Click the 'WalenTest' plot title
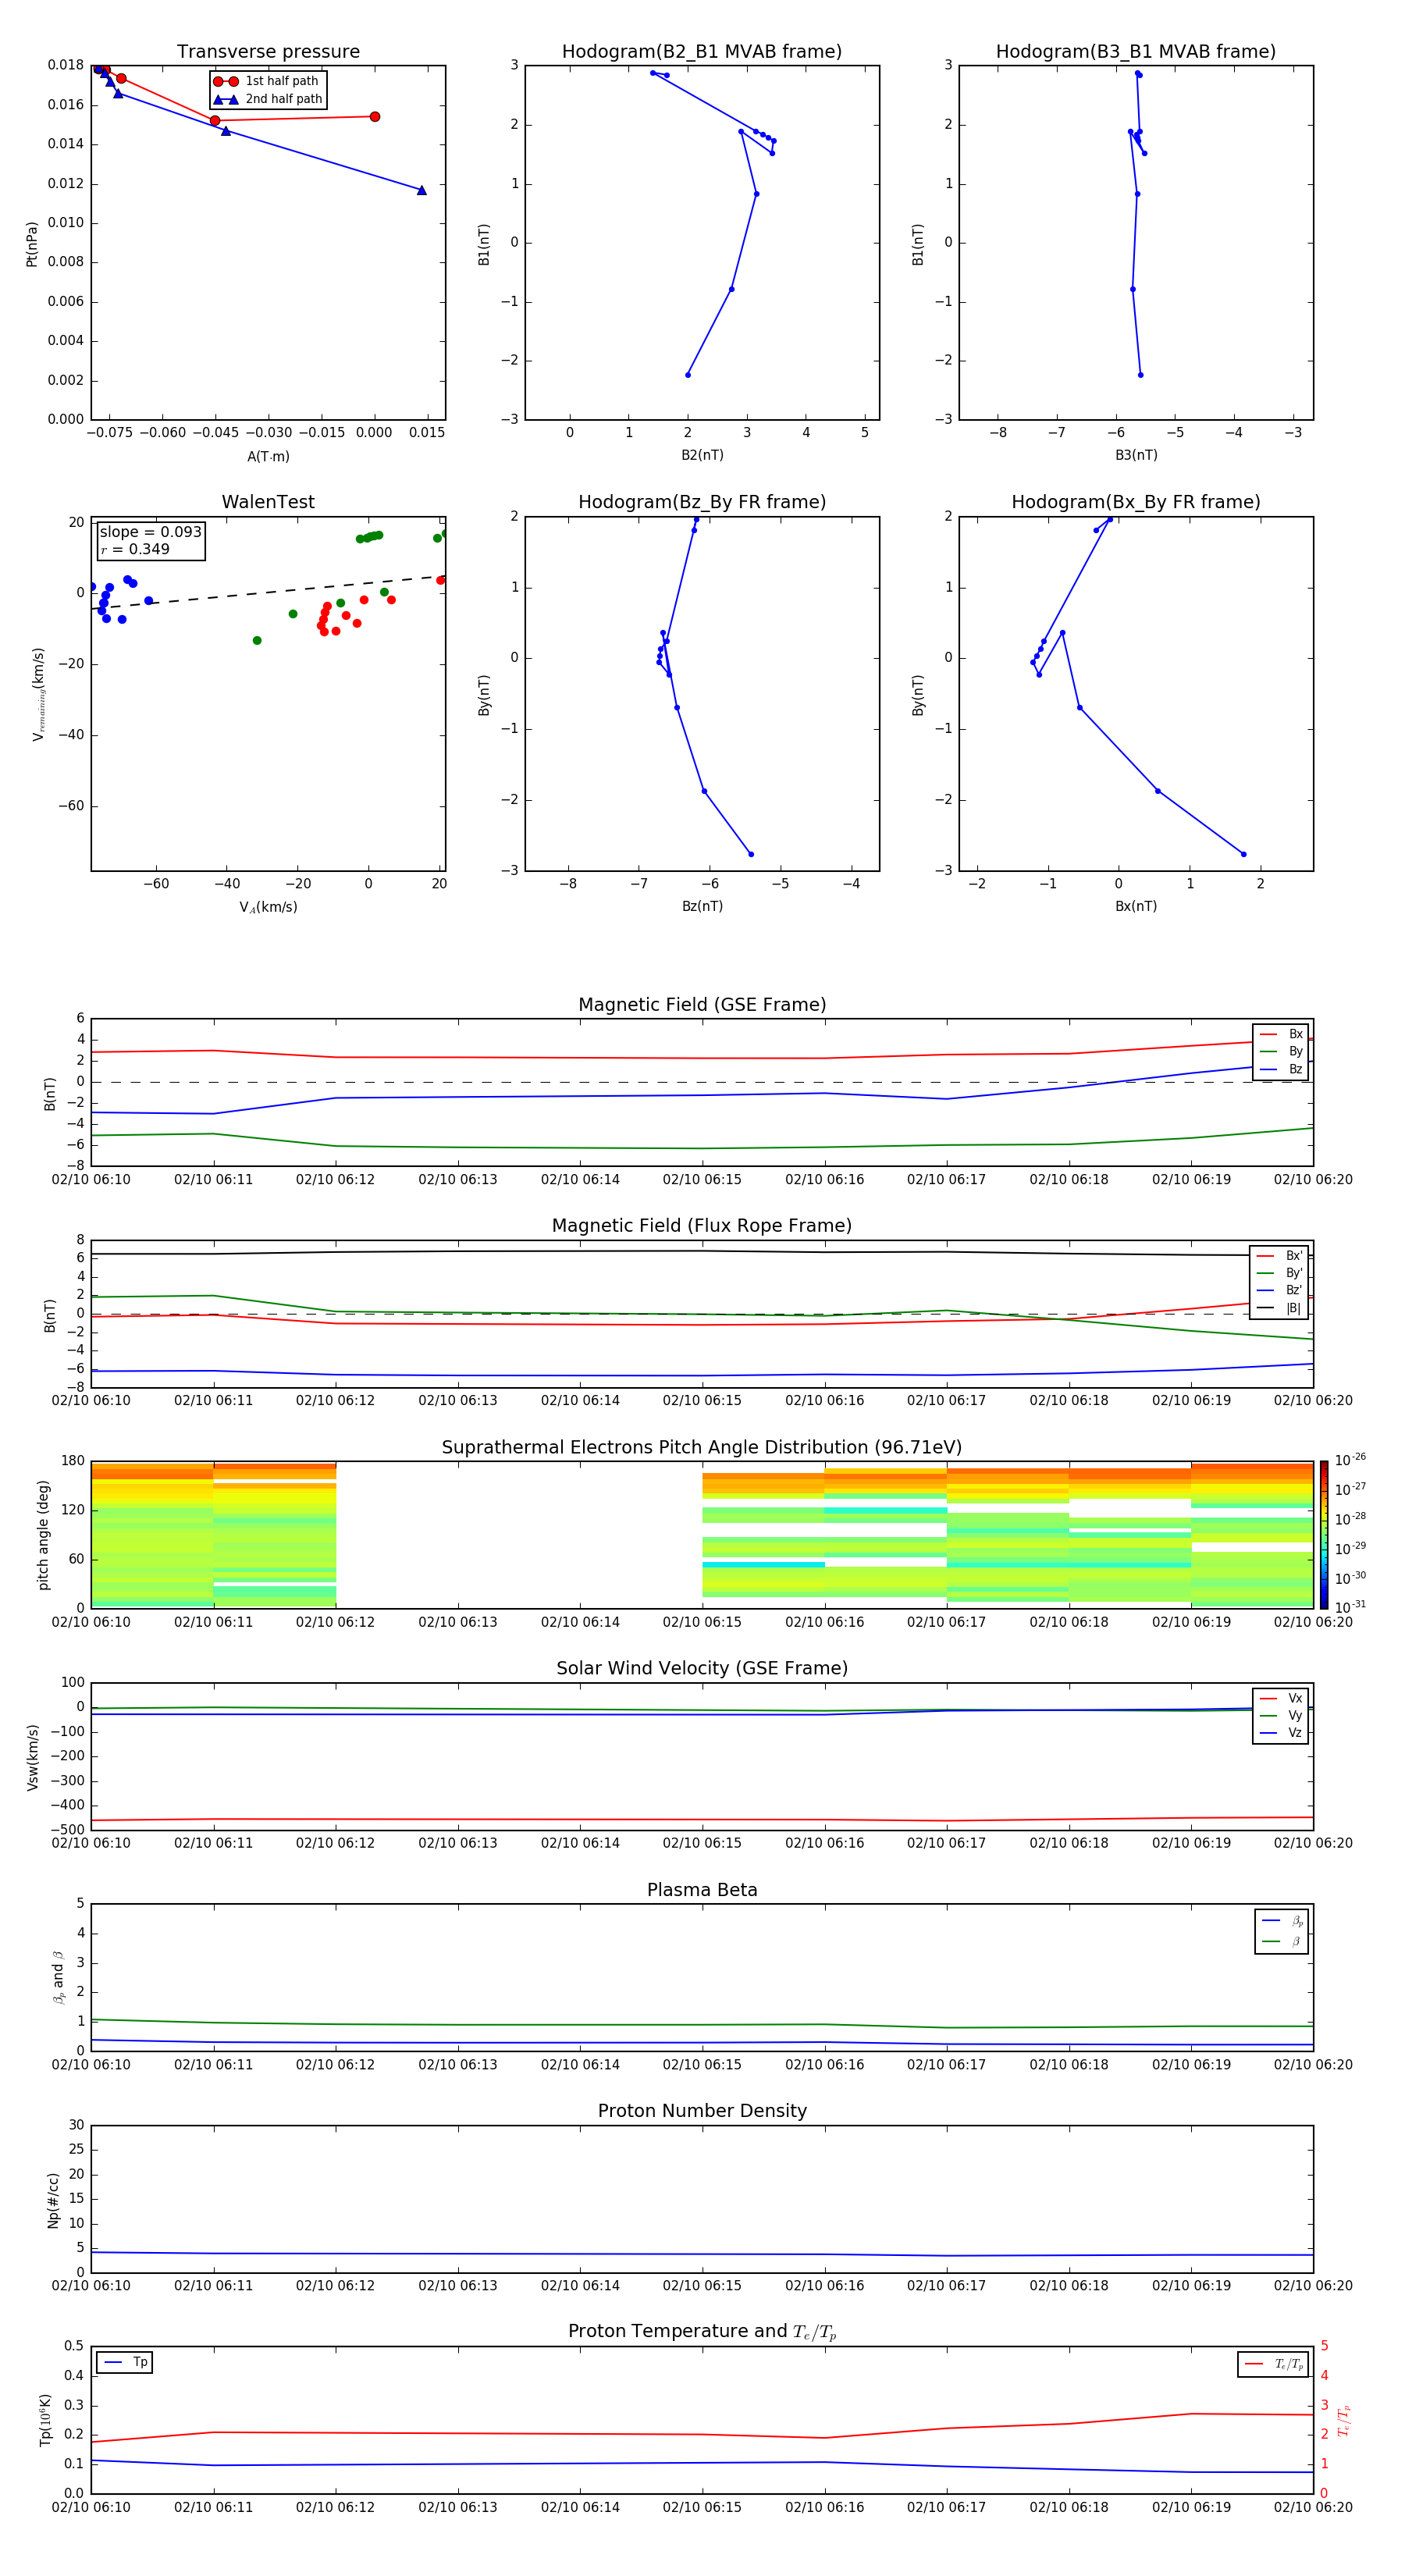The width and height of the screenshot is (1405, 2576). (268, 502)
